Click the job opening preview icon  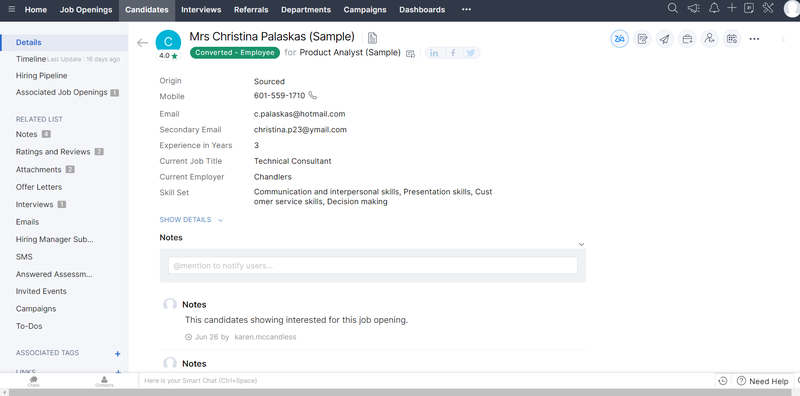pyautogui.click(x=410, y=54)
